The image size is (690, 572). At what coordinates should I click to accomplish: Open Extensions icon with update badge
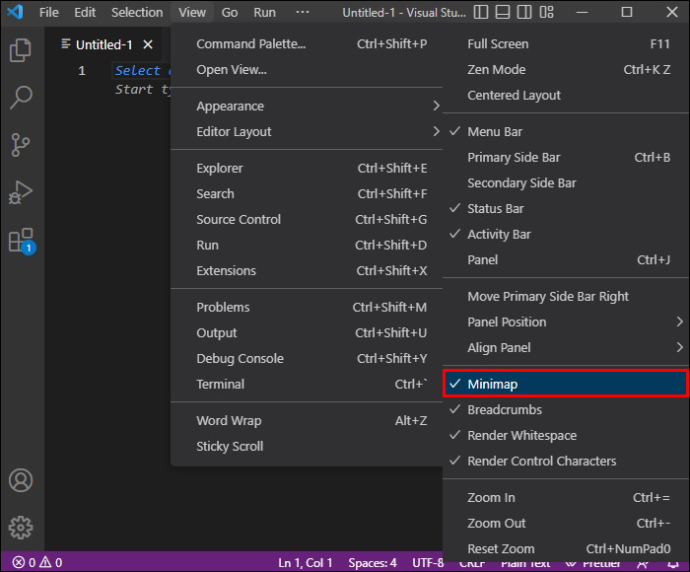click(x=22, y=241)
